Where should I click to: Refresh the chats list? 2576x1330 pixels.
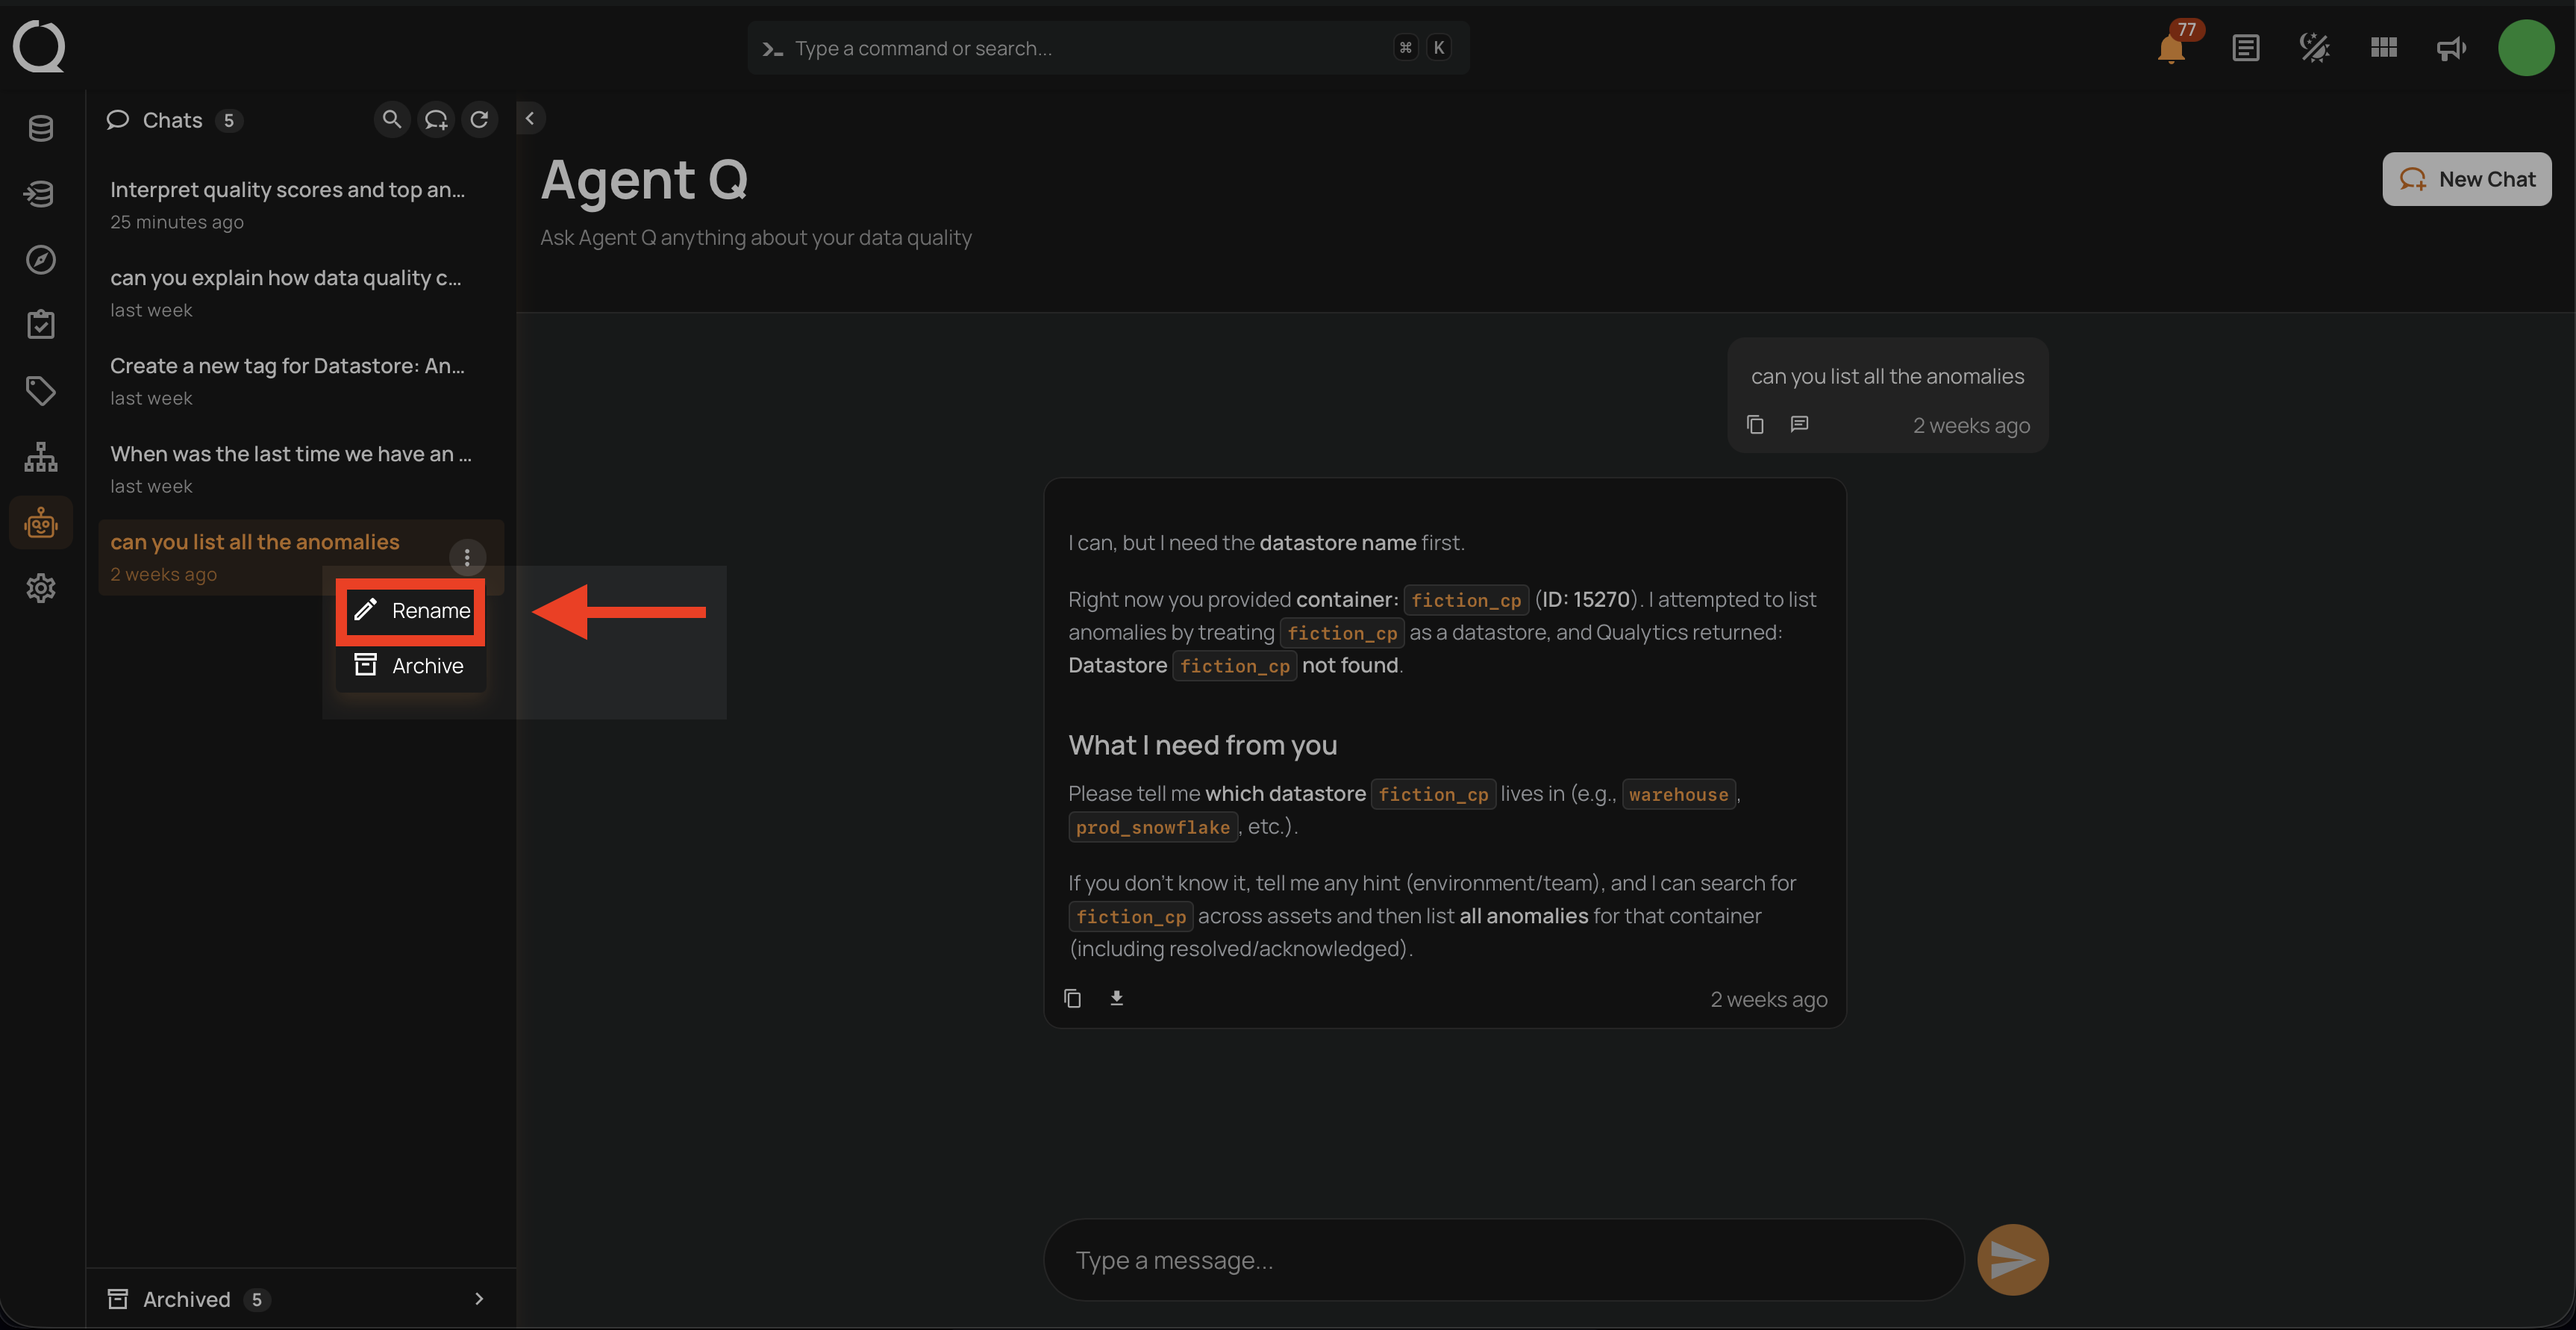coord(480,120)
